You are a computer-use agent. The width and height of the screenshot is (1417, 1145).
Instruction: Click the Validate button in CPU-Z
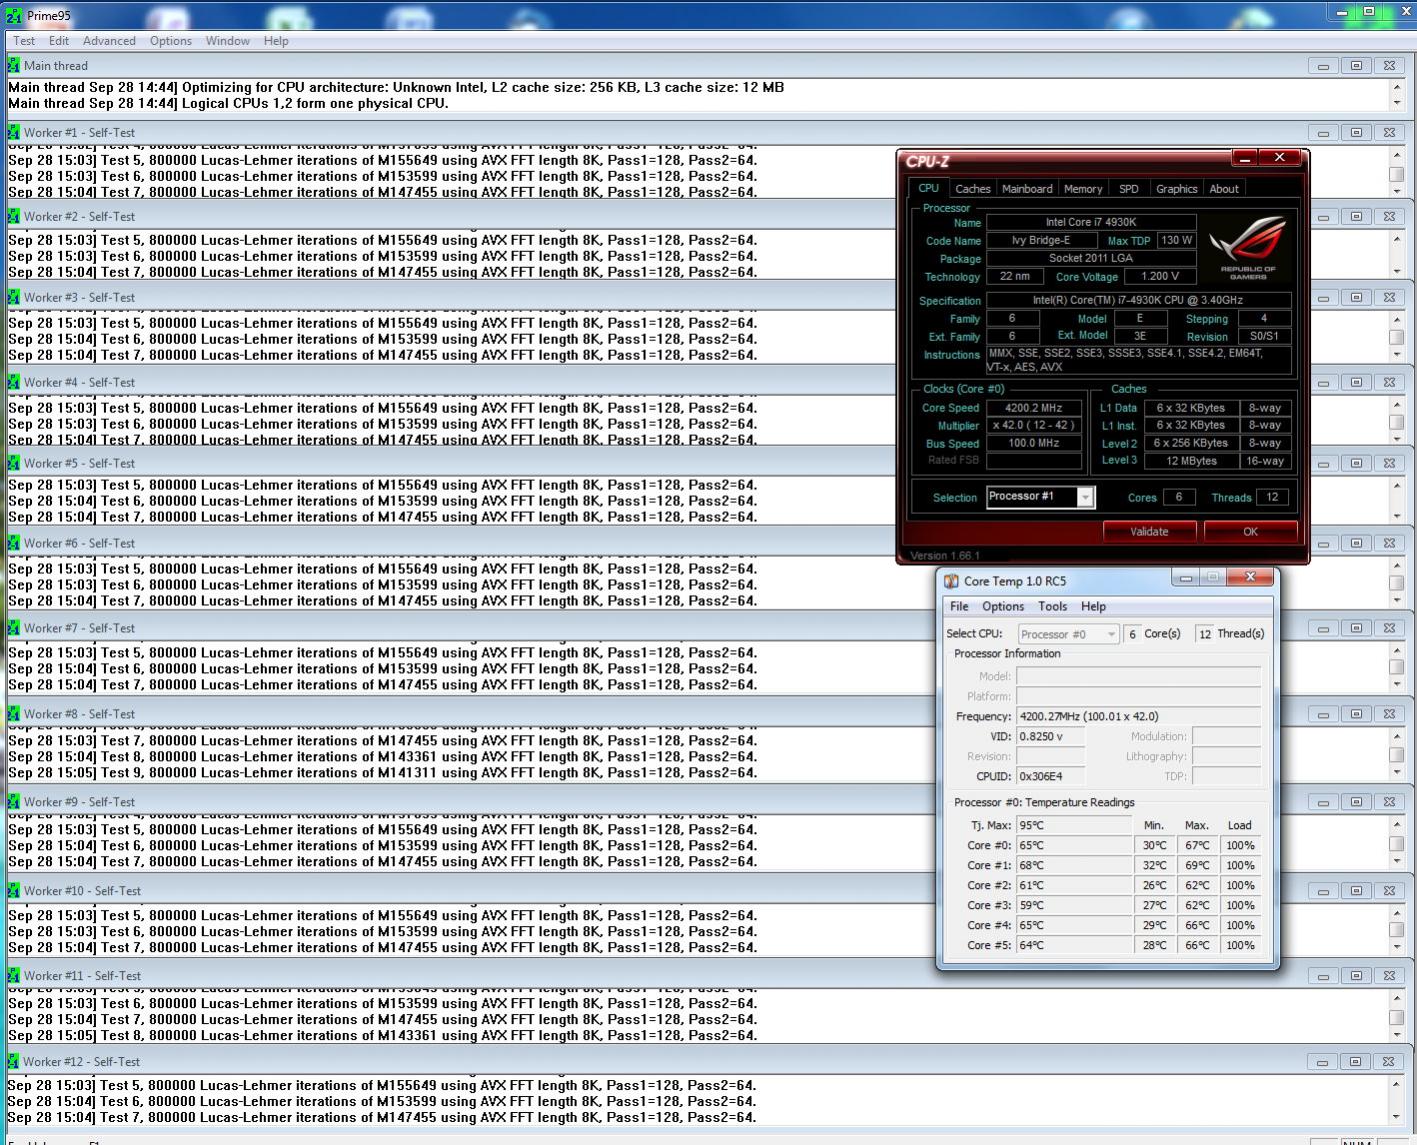click(1149, 532)
